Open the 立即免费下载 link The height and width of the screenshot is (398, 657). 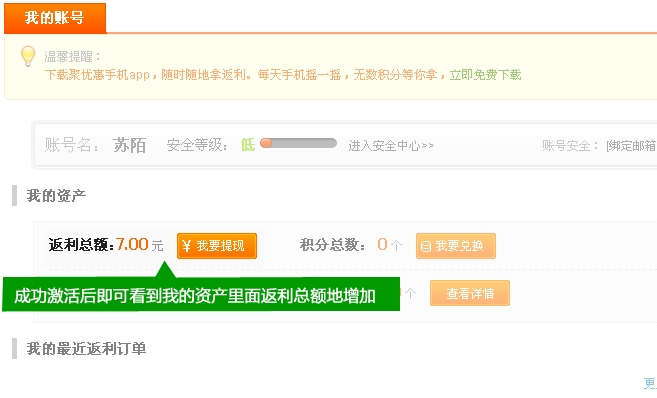pos(485,75)
